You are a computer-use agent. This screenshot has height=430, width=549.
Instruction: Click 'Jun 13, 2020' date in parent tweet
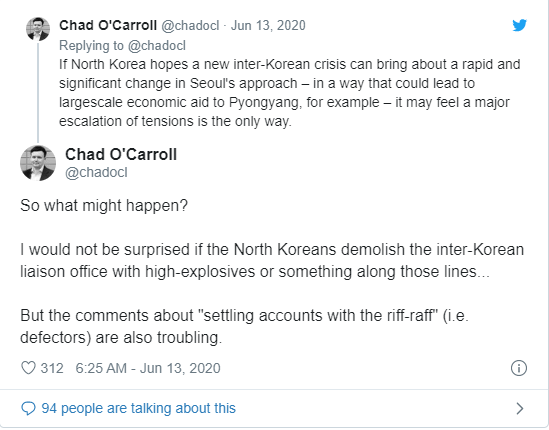tap(268, 26)
